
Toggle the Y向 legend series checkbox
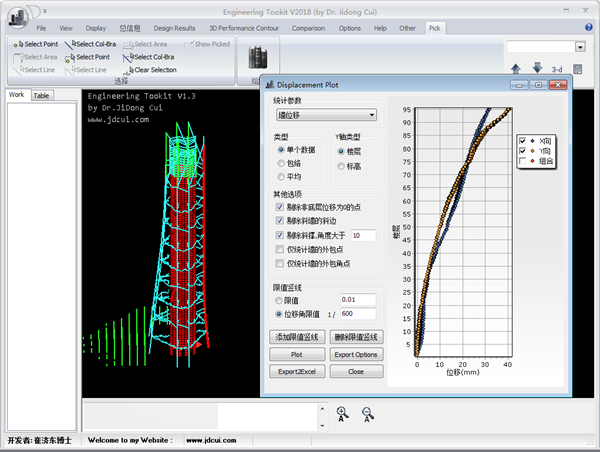point(522,151)
